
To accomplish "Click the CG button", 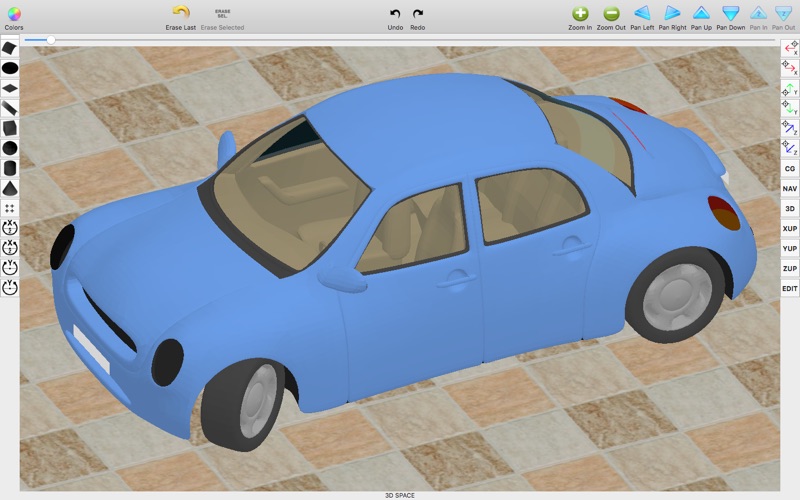I will (x=789, y=168).
